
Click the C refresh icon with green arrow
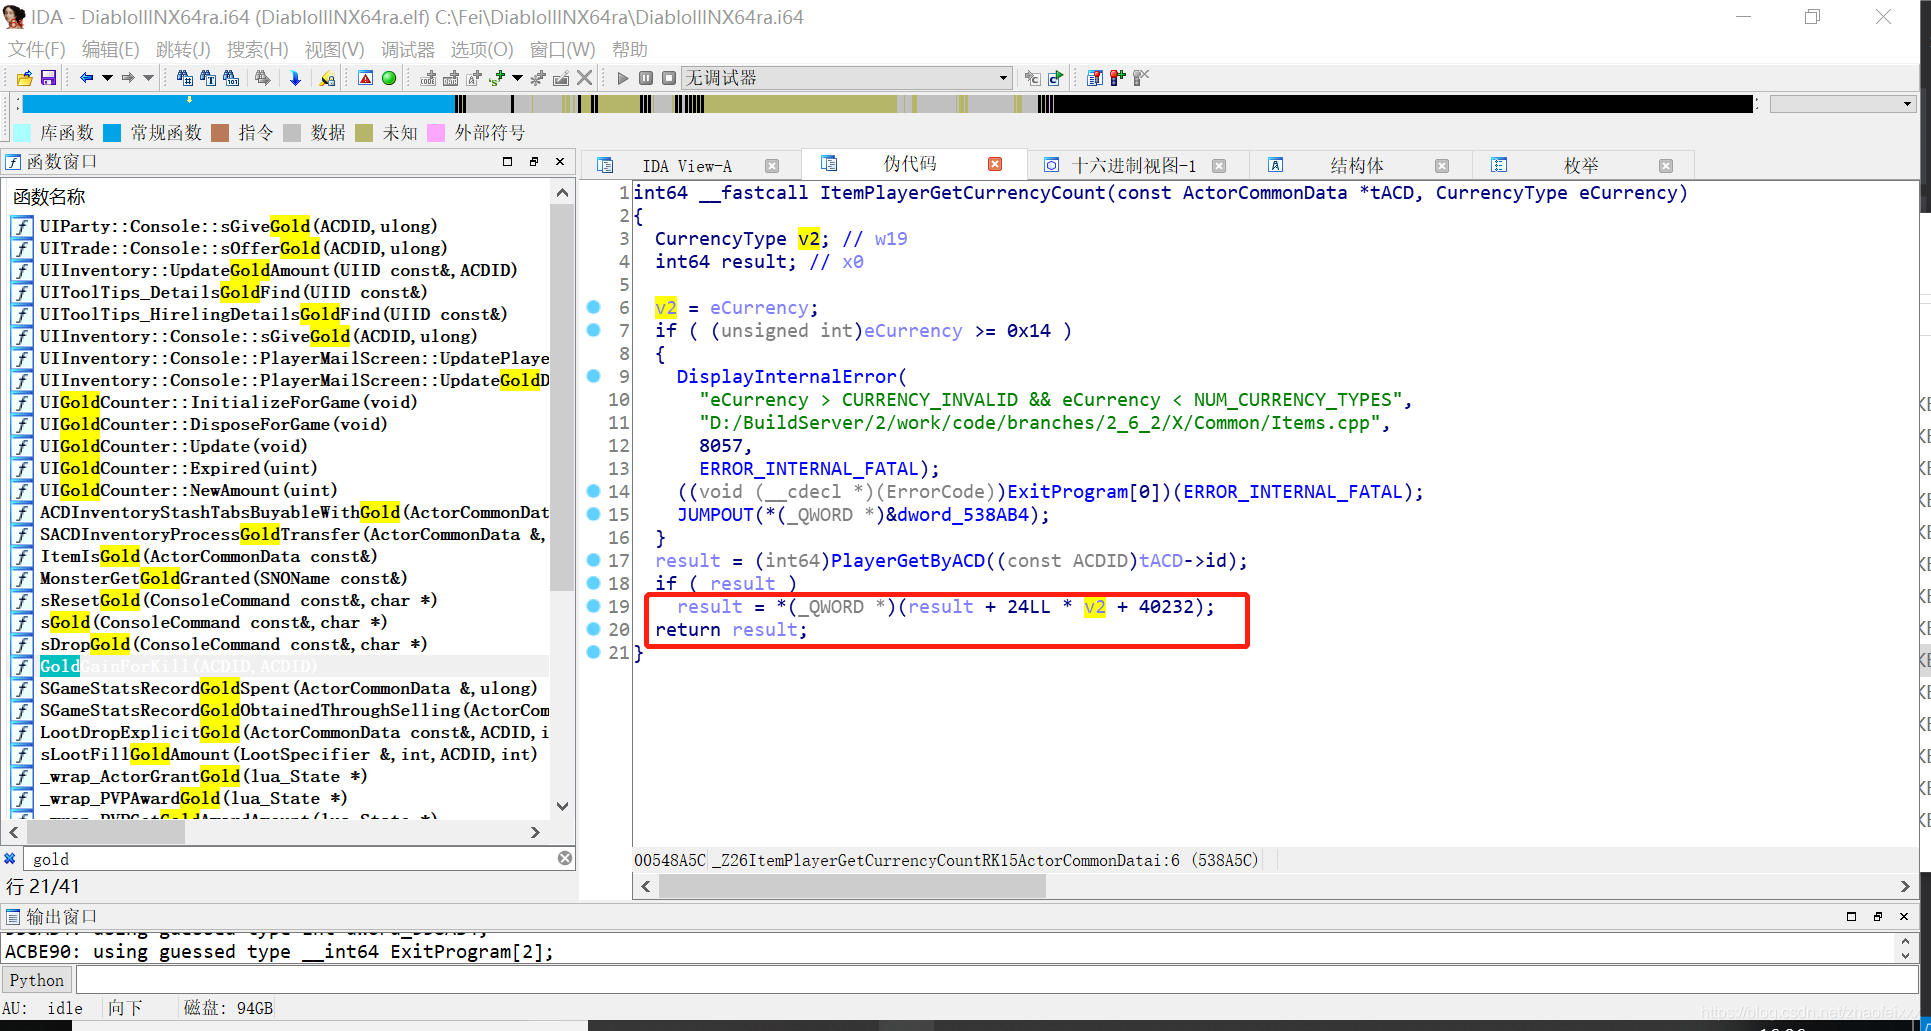1055,78
